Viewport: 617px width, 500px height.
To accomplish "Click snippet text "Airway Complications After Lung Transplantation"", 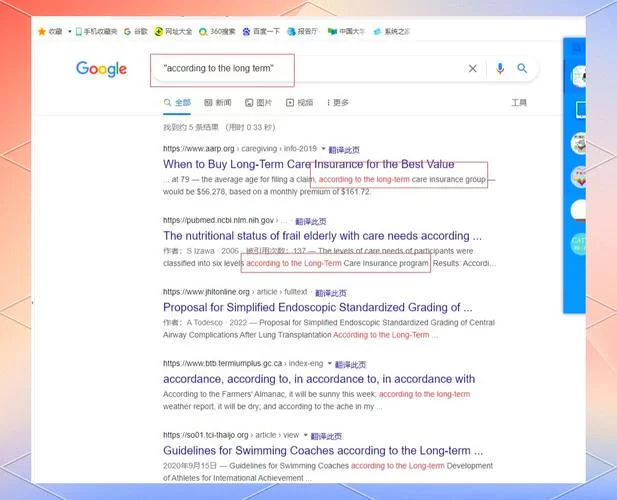I will (248, 335).
